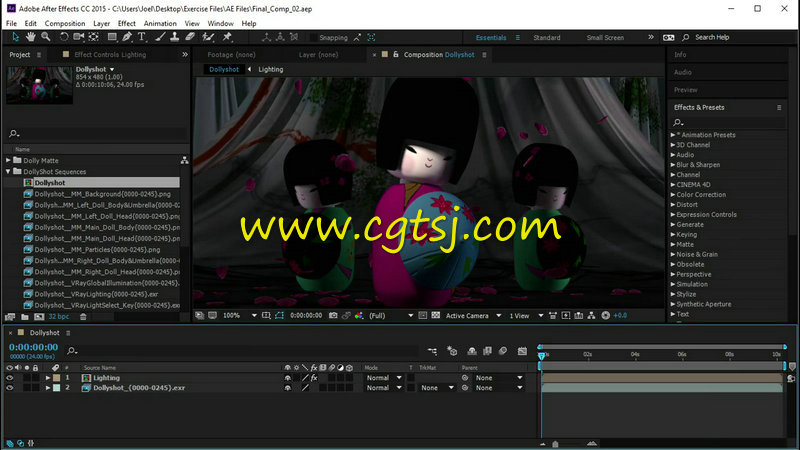Expand the Dollyshot exr layer properties

(x=47, y=388)
